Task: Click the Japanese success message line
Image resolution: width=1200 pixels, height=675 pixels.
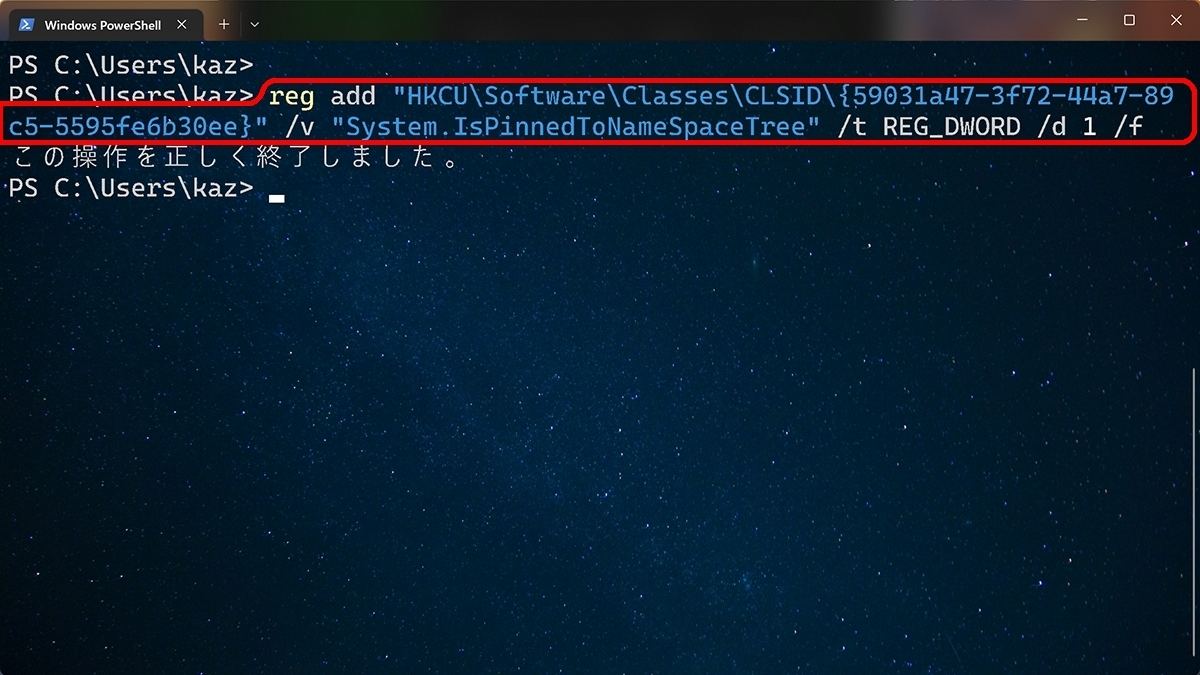Action: 237,157
